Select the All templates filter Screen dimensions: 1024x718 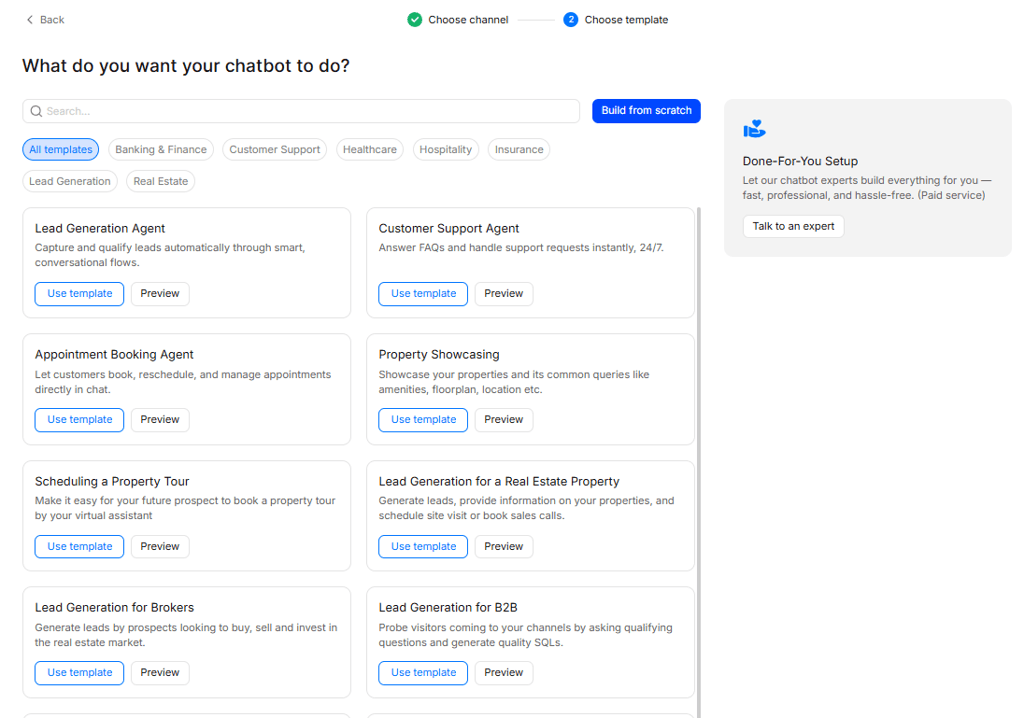[61, 150]
